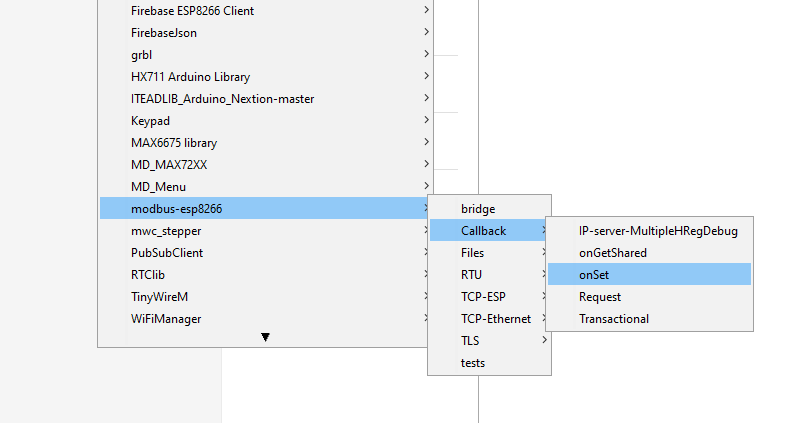Open MD_MAX72XX library examples
Viewport: 796px width, 423px height.
[266, 165]
